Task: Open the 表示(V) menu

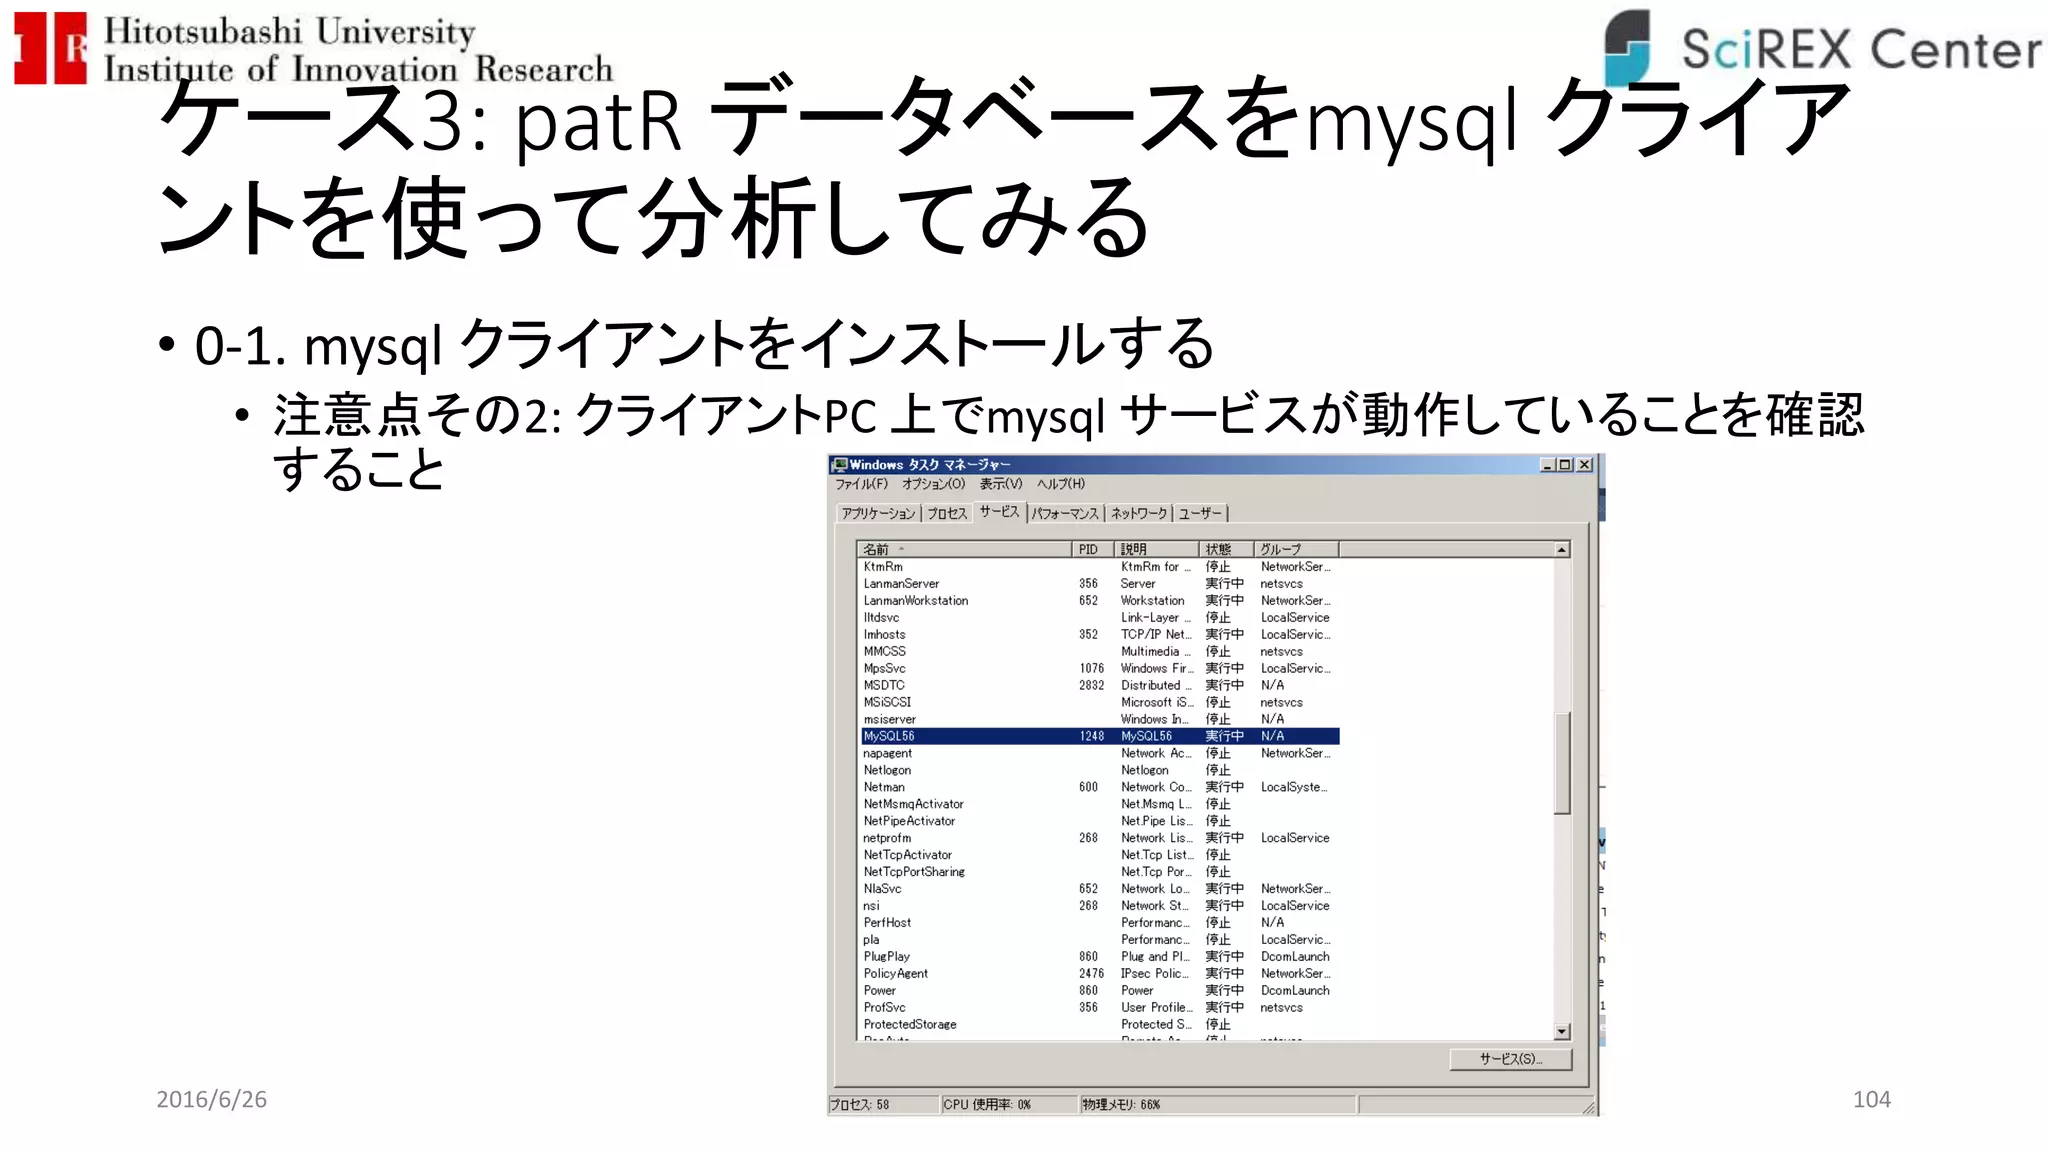Action: 1000,484
